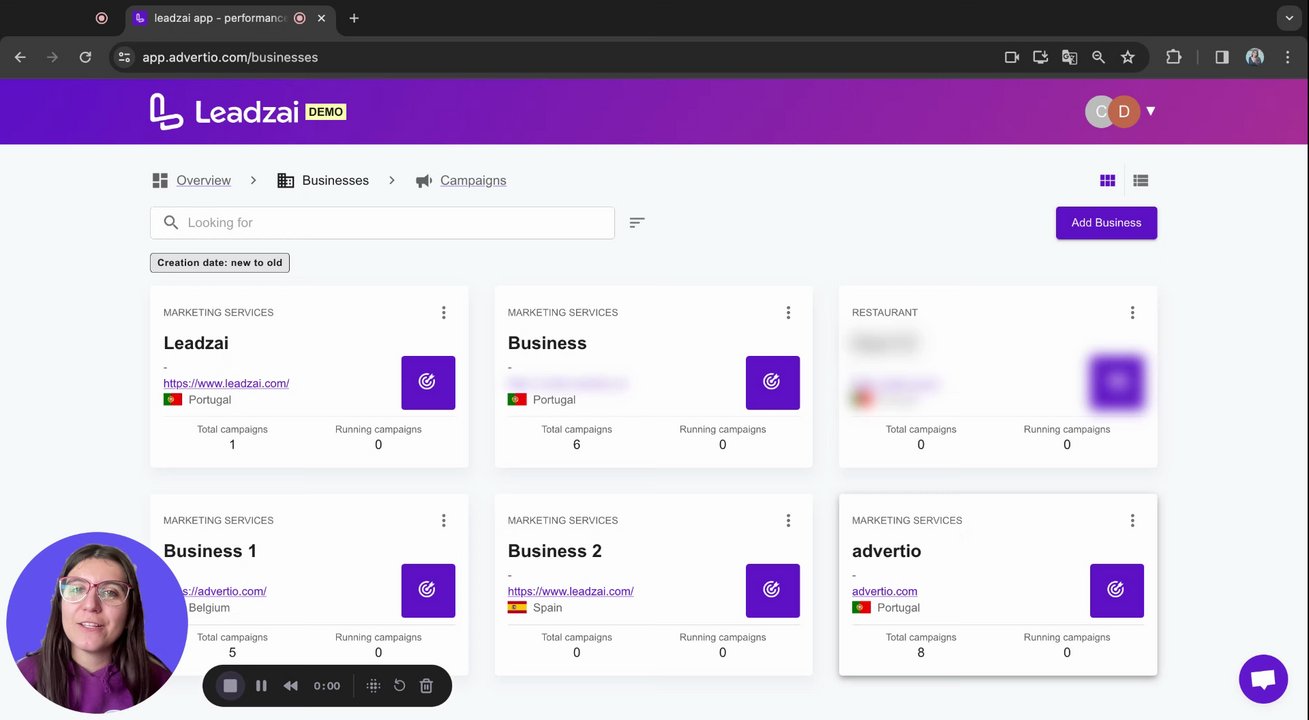Open the advertio card target icon
This screenshot has height=720, width=1309.
point(1116,590)
